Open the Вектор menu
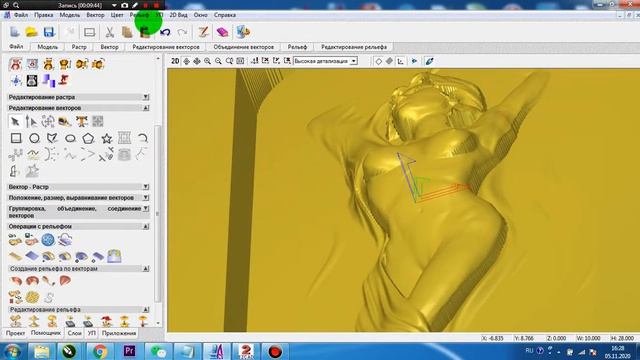 (x=95, y=15)
